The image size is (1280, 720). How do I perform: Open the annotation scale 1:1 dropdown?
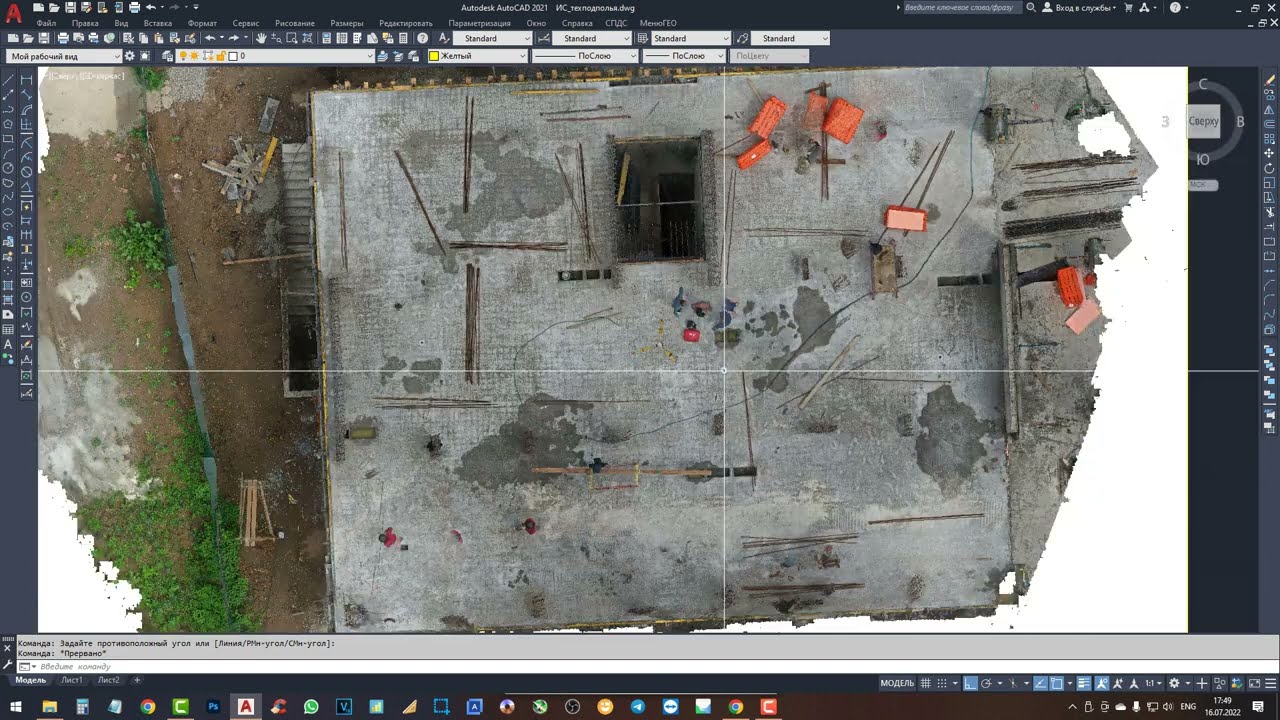(1152, 683)
